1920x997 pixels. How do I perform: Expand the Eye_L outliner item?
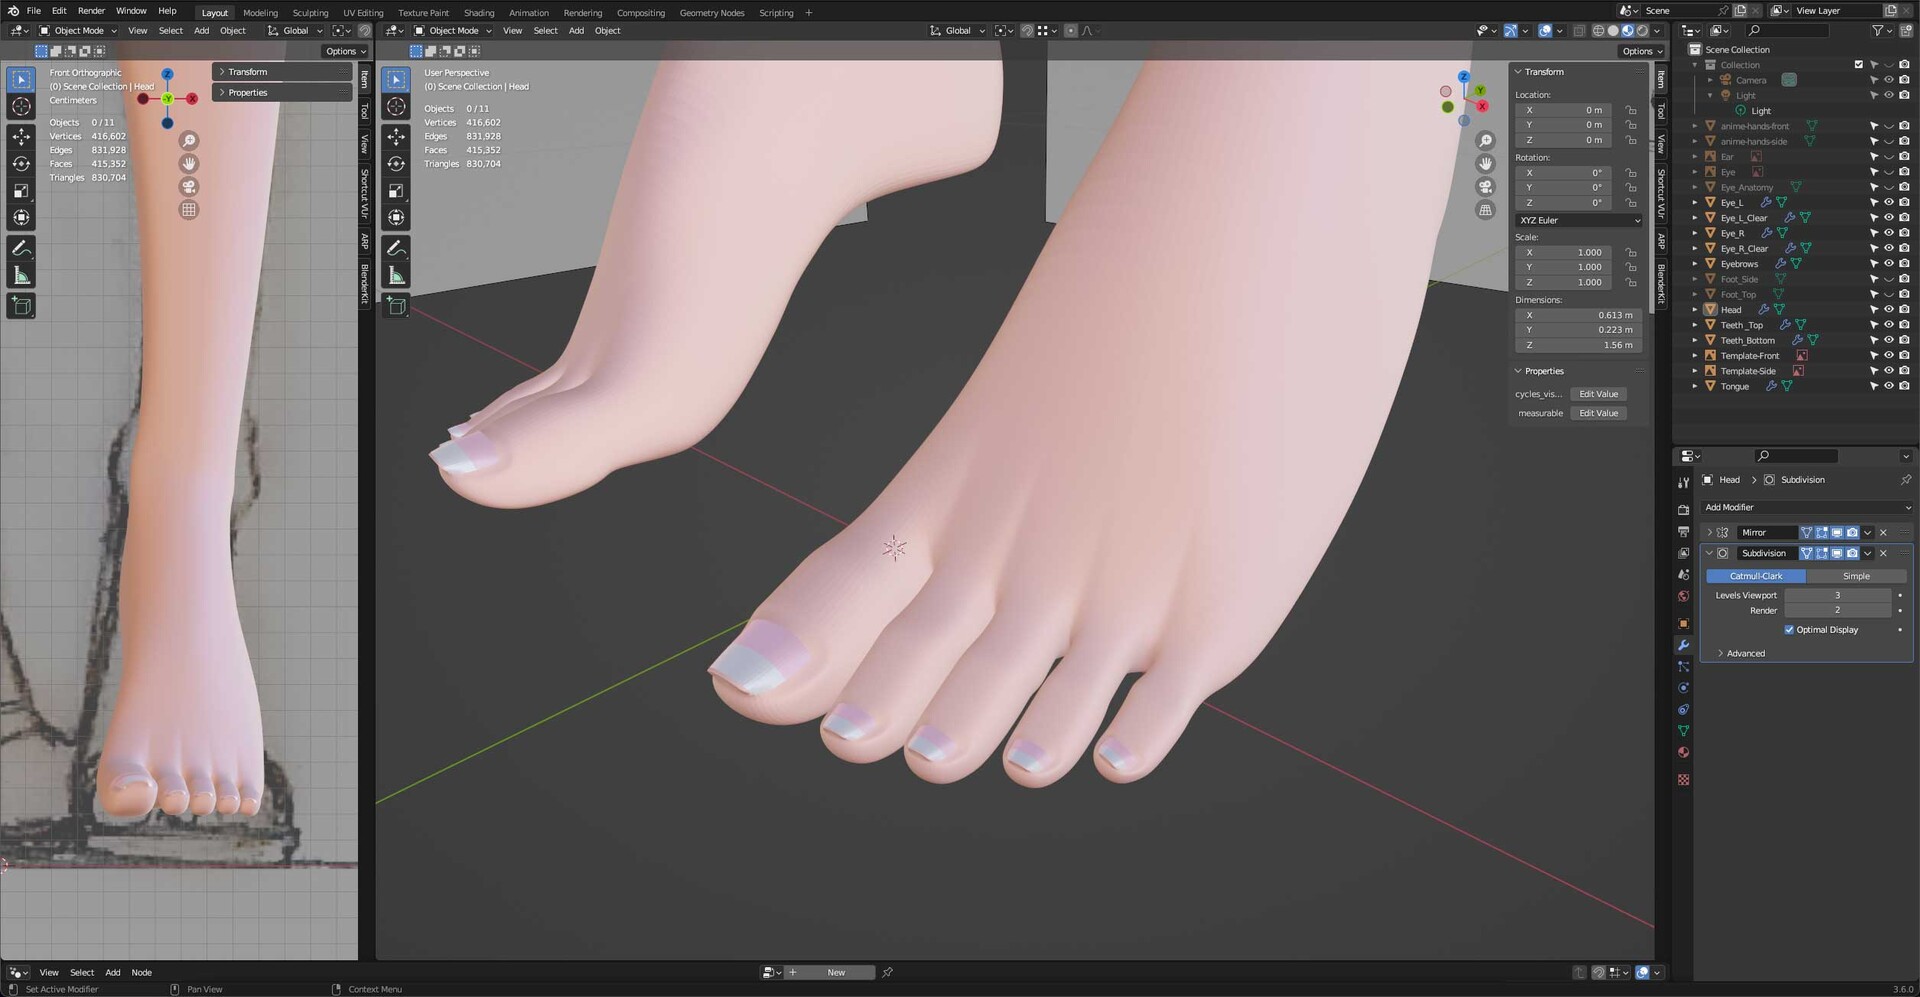click(1693, 202)
